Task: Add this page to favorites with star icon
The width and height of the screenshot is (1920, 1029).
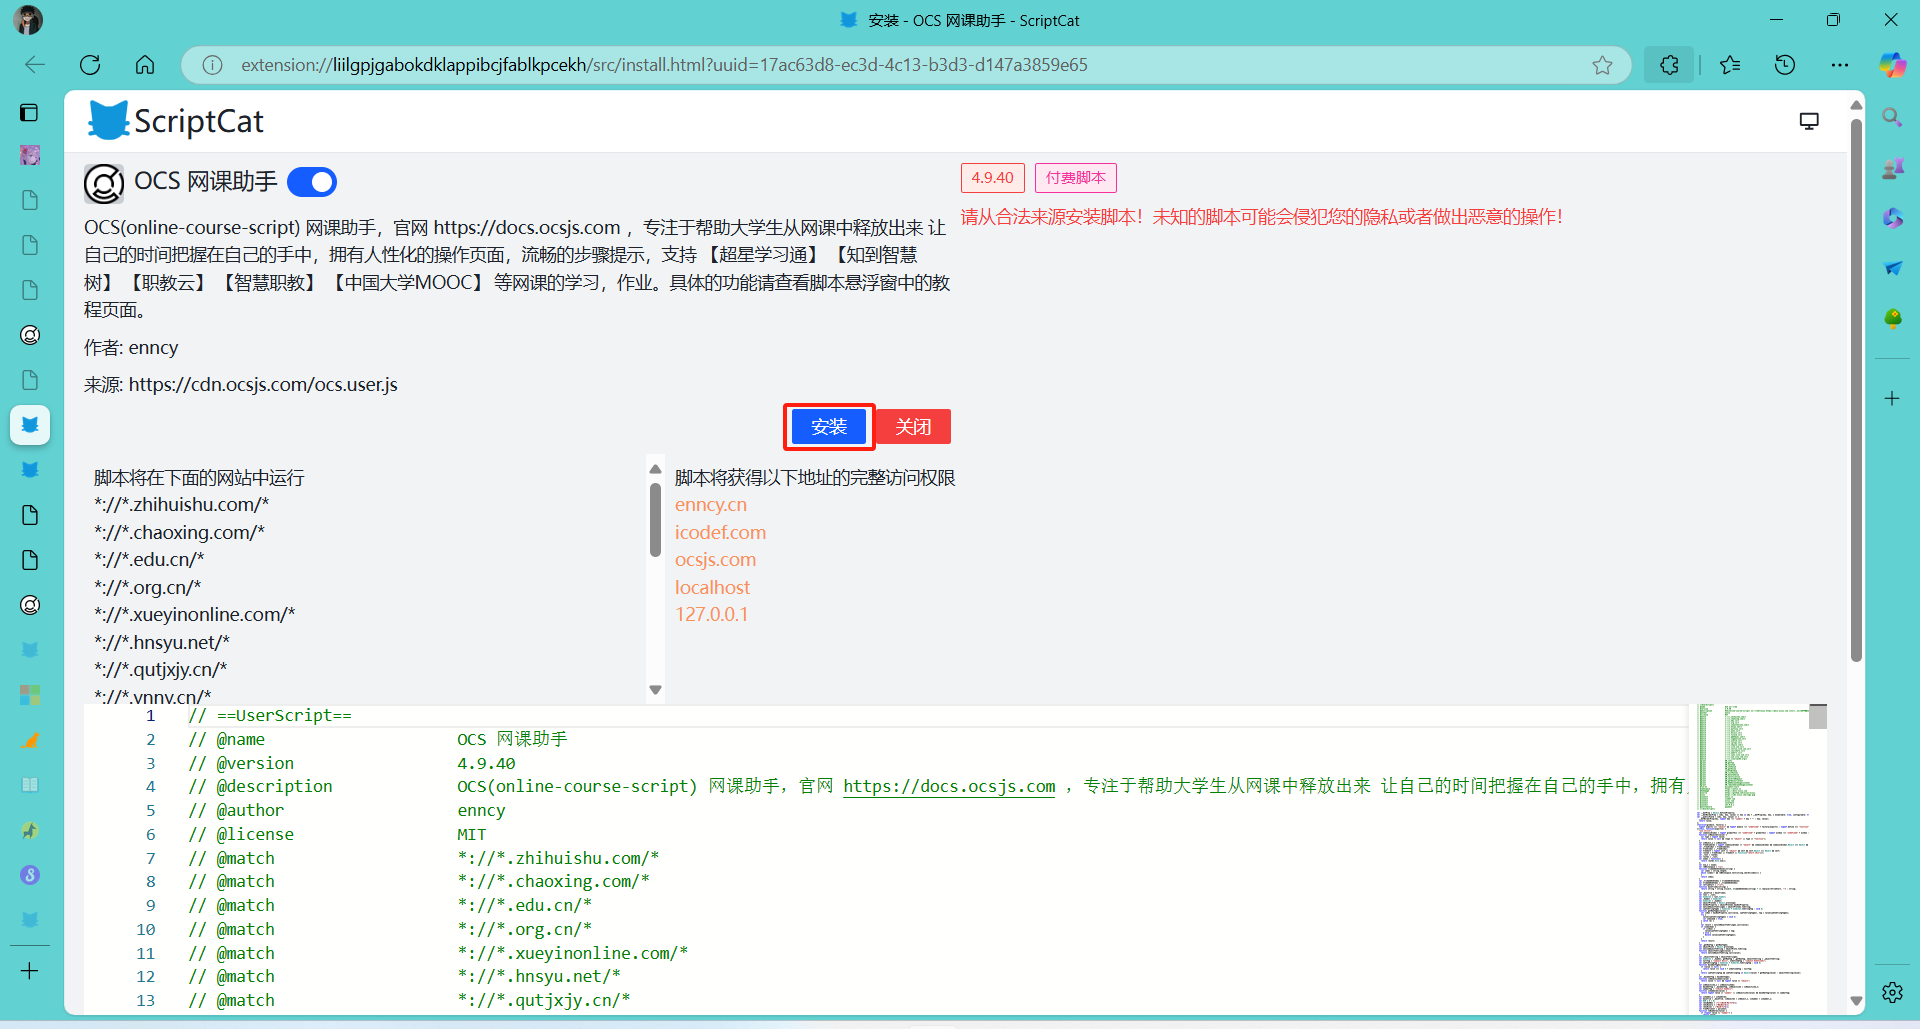Action: coord(1602,65)
